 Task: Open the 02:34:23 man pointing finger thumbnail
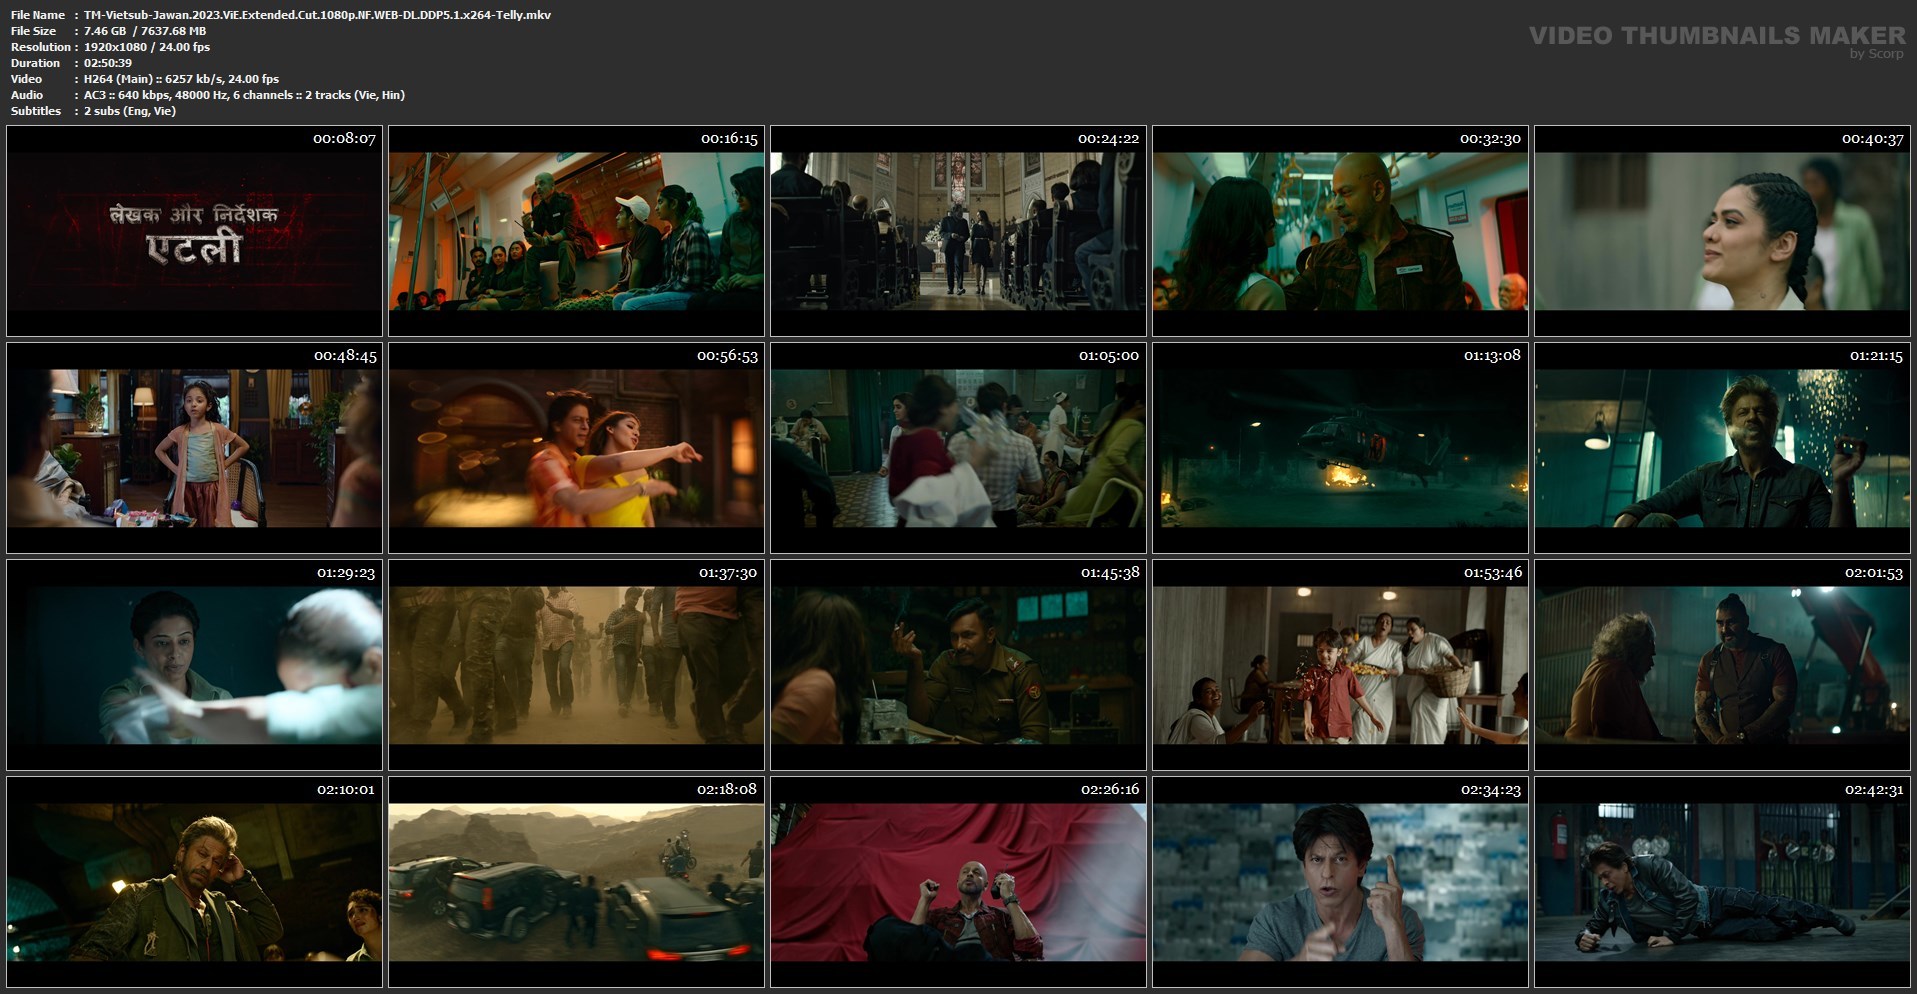tap(1340, 882)
